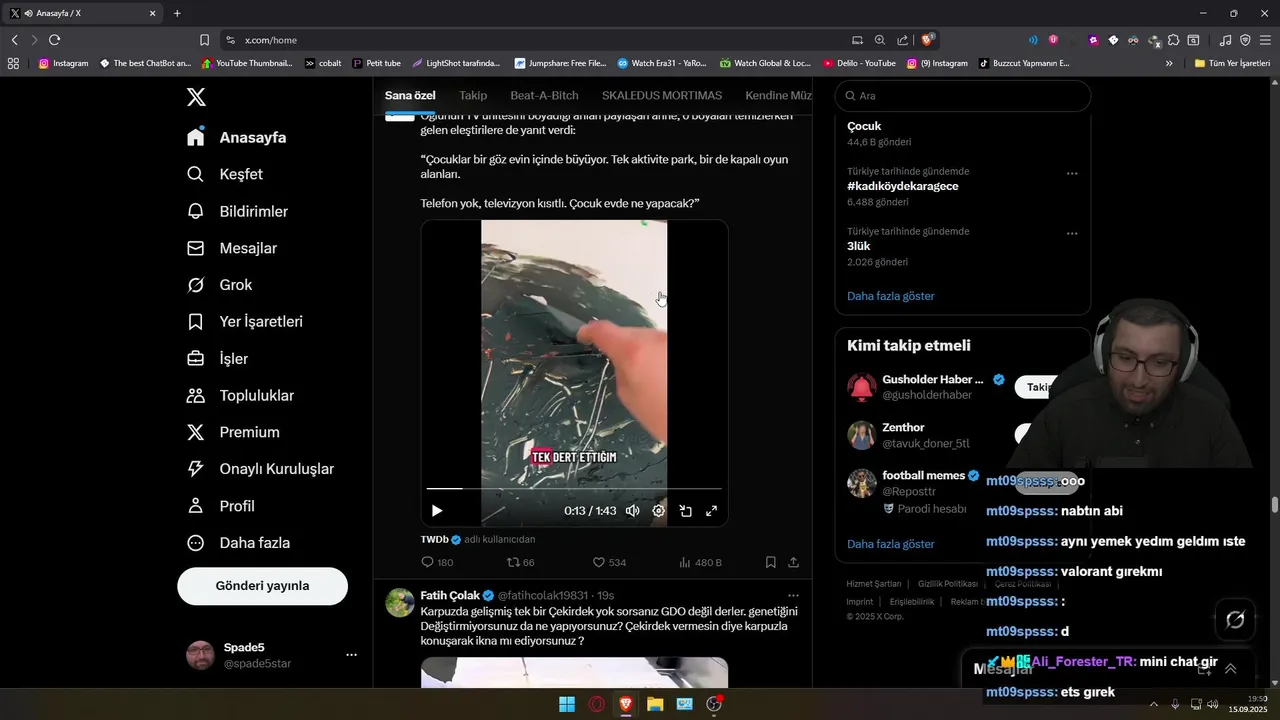This screenshot has height=720, width=1280.
Task: Open Bildirimler notifications
Action: [x=238, y=211]
